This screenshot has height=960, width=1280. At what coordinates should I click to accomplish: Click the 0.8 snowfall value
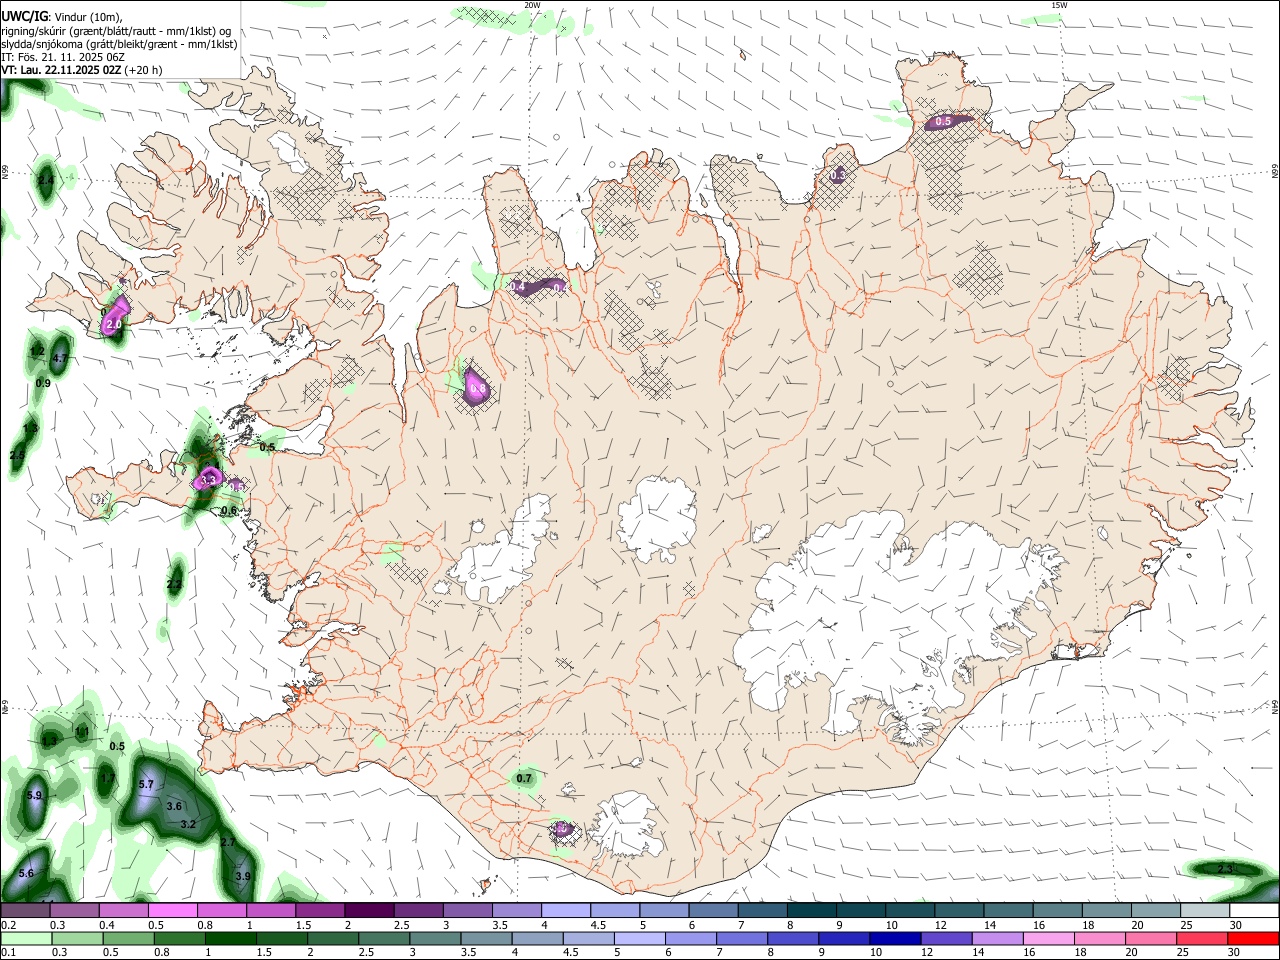(478, 388)
